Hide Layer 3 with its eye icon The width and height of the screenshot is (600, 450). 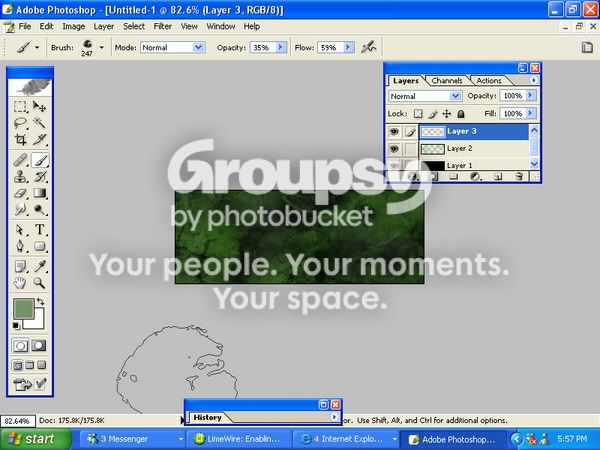coord(394,132)
